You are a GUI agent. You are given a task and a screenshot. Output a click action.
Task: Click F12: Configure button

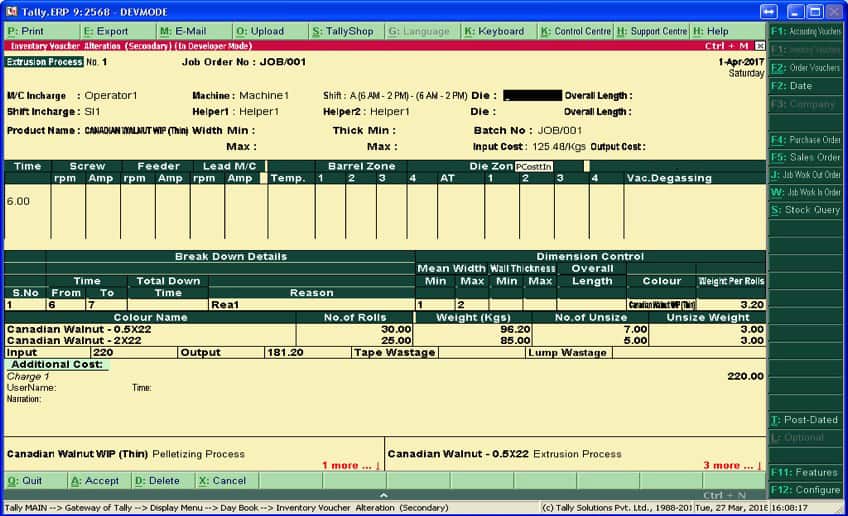click(x=806, y=489)
